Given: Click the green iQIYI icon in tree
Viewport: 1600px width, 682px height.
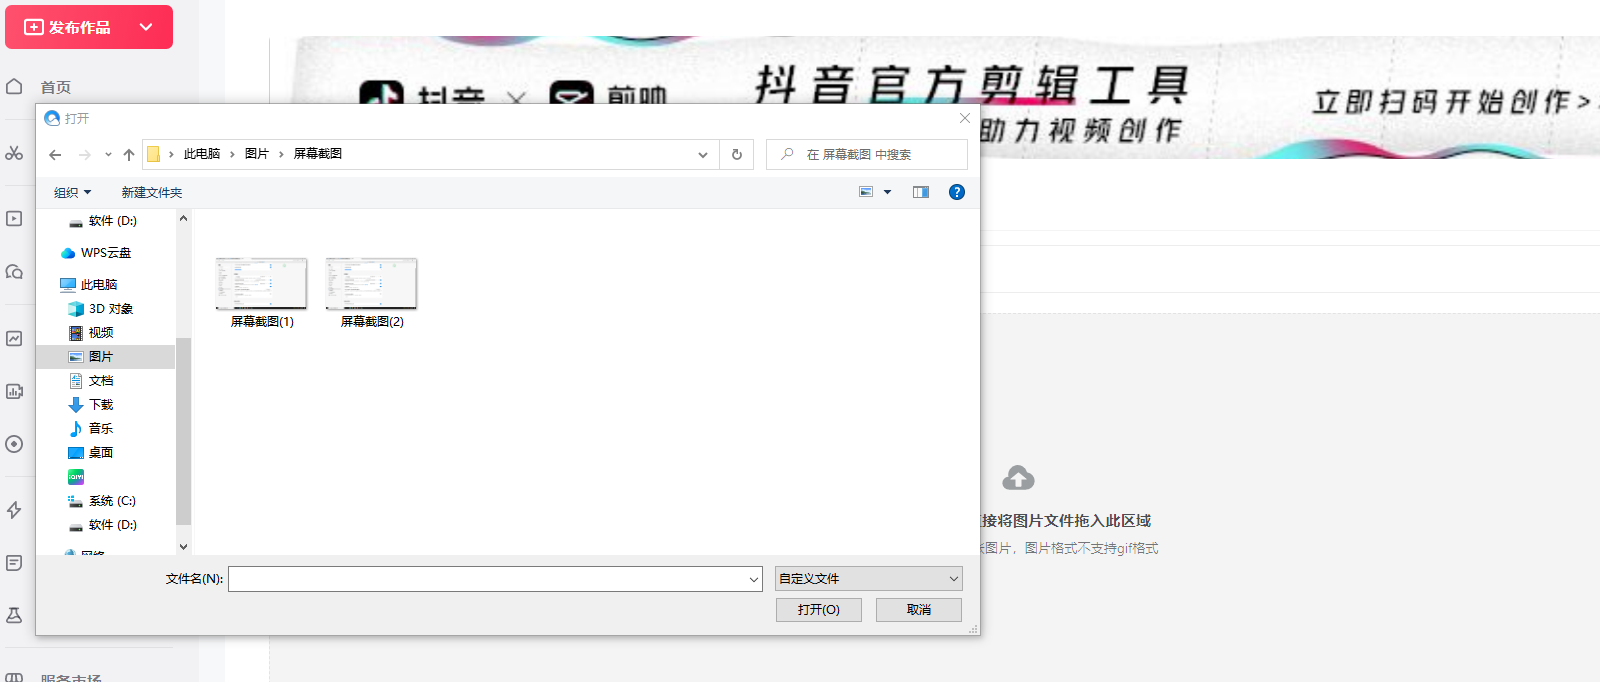Looking at the screenshot, I should (76, 477).
